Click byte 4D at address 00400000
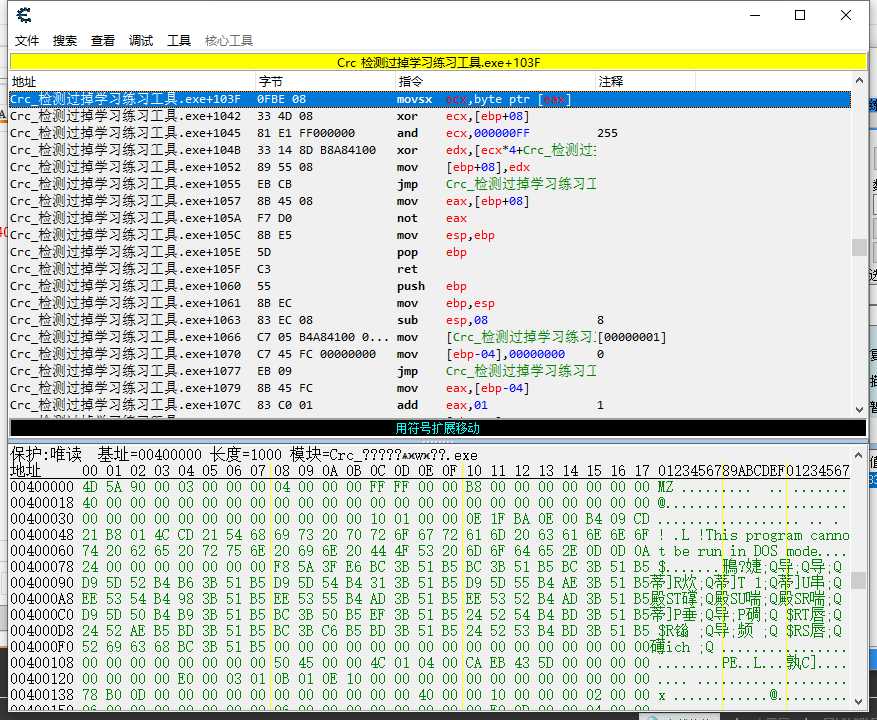Viewport: 877px width, 720px height. (90, 487)
